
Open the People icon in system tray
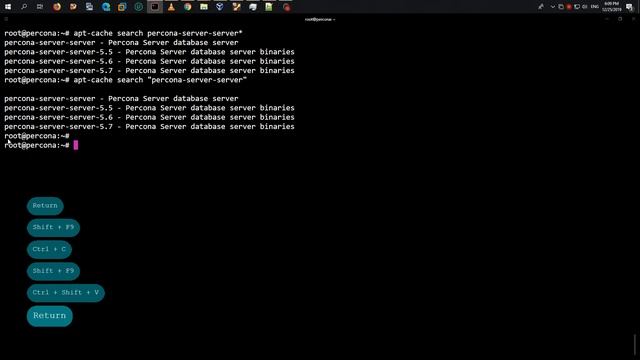pyautogui.click(x=541, y=7)
